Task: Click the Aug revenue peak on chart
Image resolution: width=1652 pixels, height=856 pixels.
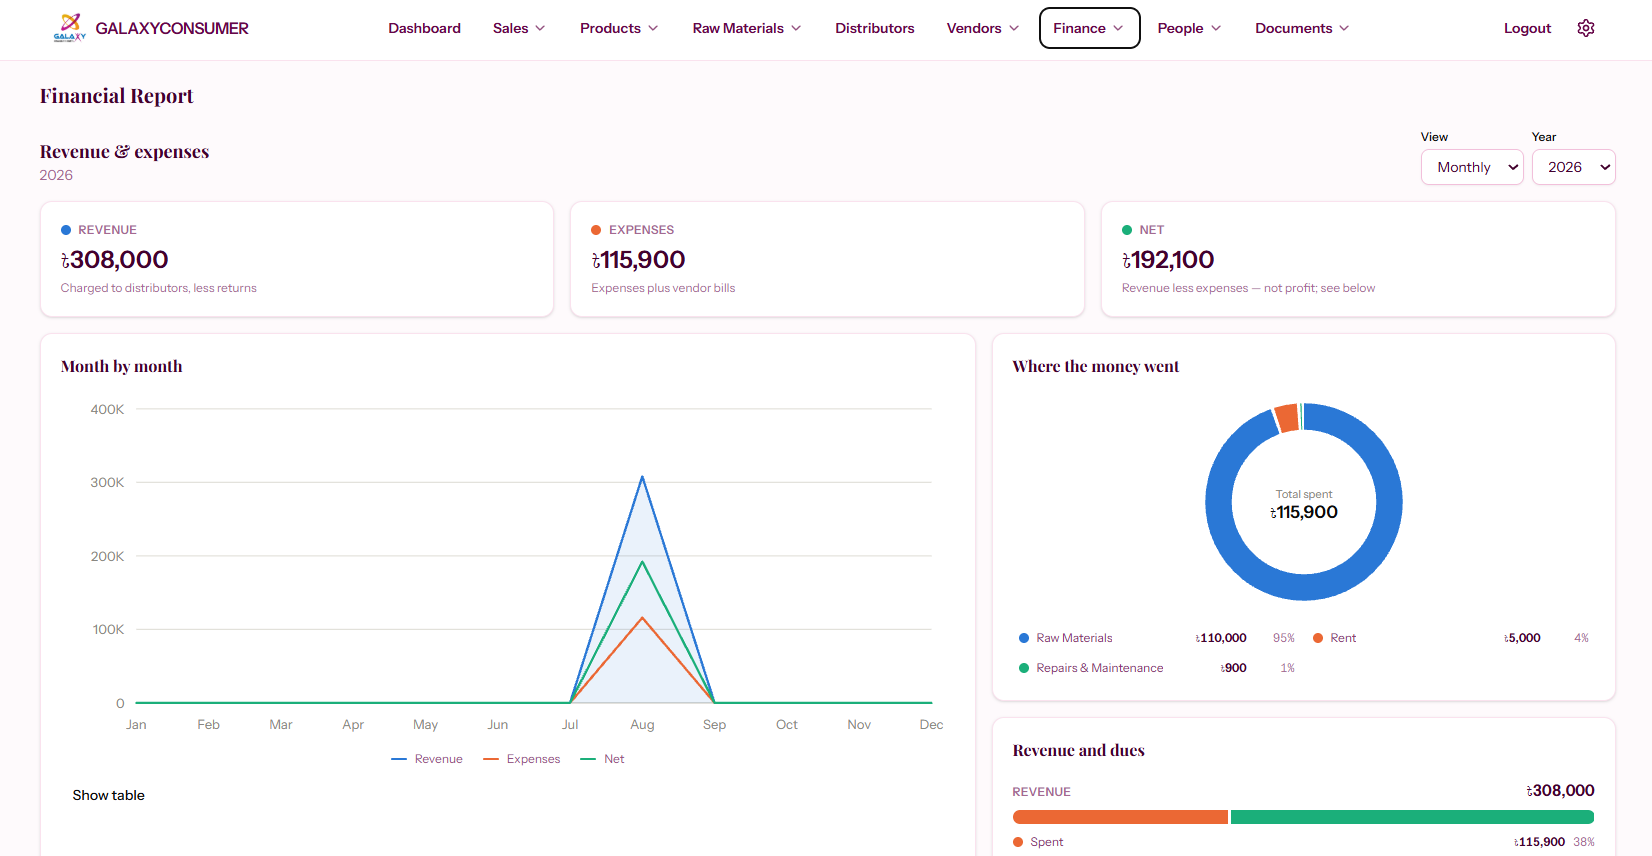Action: coord(642,477)
